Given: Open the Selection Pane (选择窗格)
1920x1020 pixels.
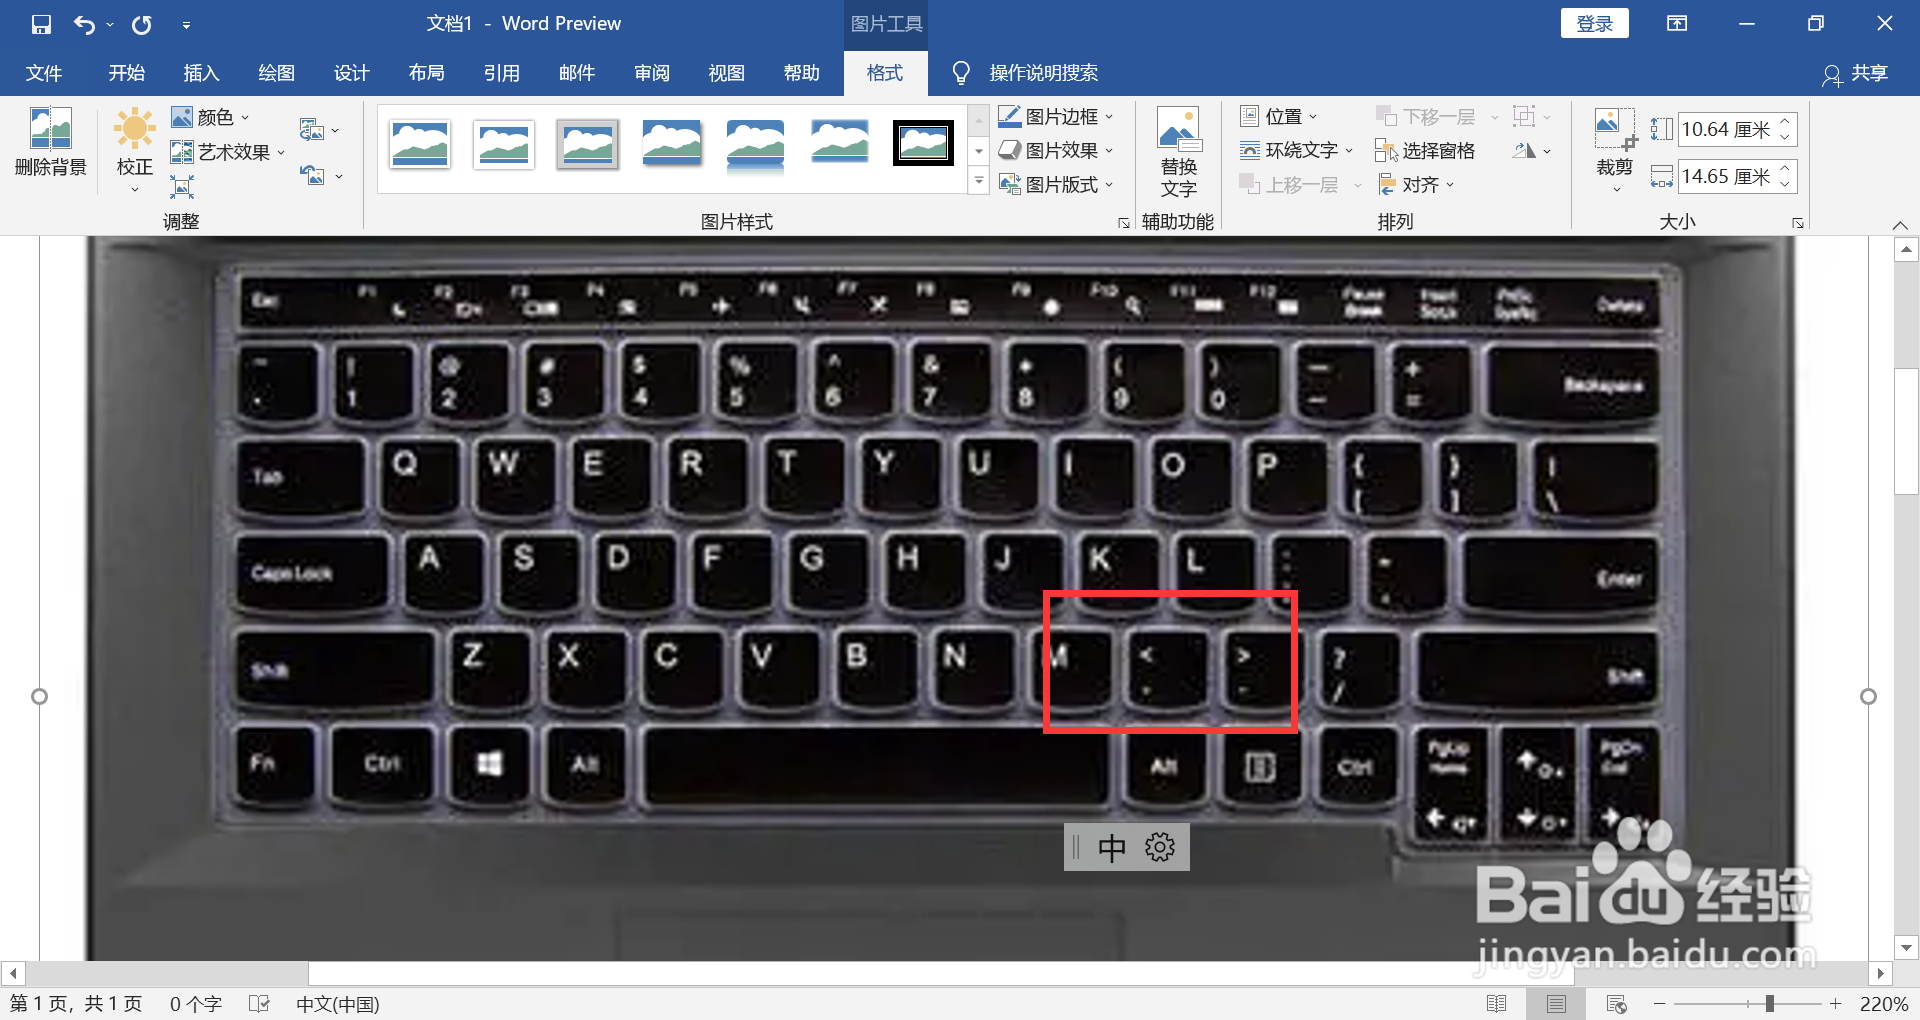Looking at the screenshot, I should click(x=1425, y=150).
